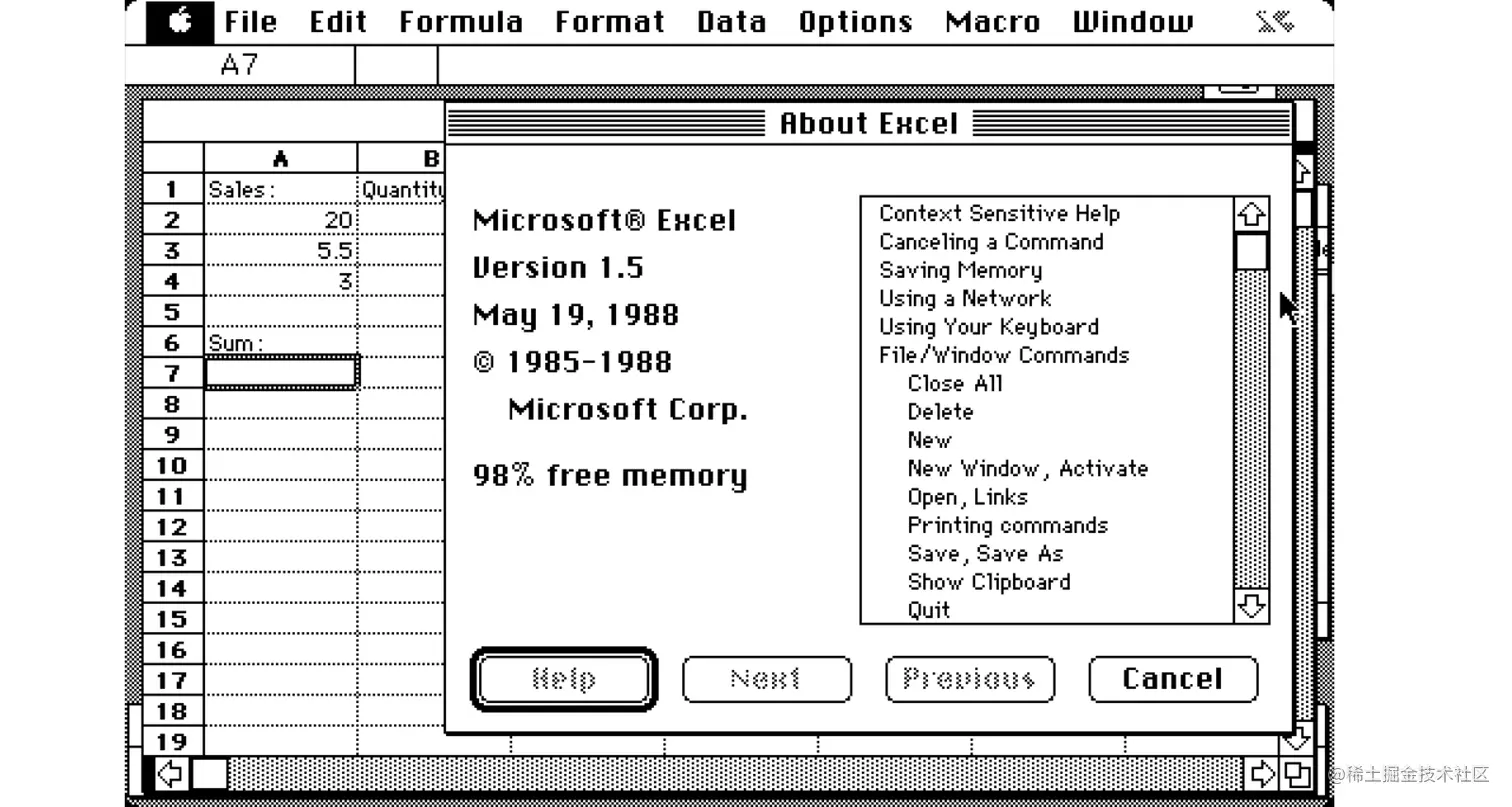1512x807 pixels.
Task: Select 'Save, Save As' help topic
Action: pyautogui.click(x=986, y=554)
